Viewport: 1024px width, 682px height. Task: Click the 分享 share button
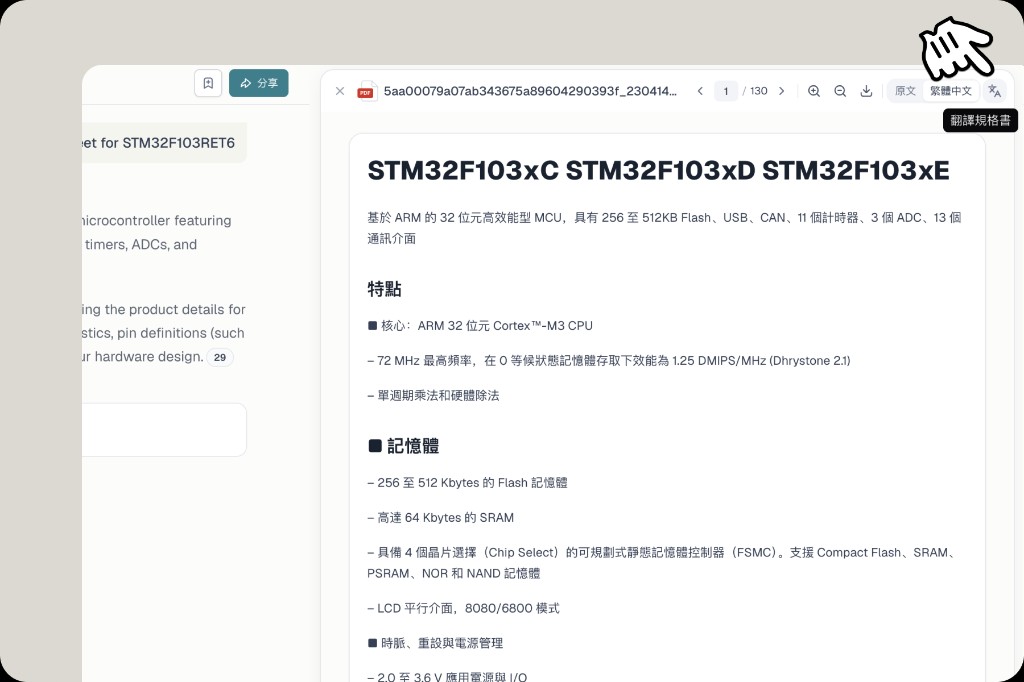pyautogui.click(x=259, y=83)
